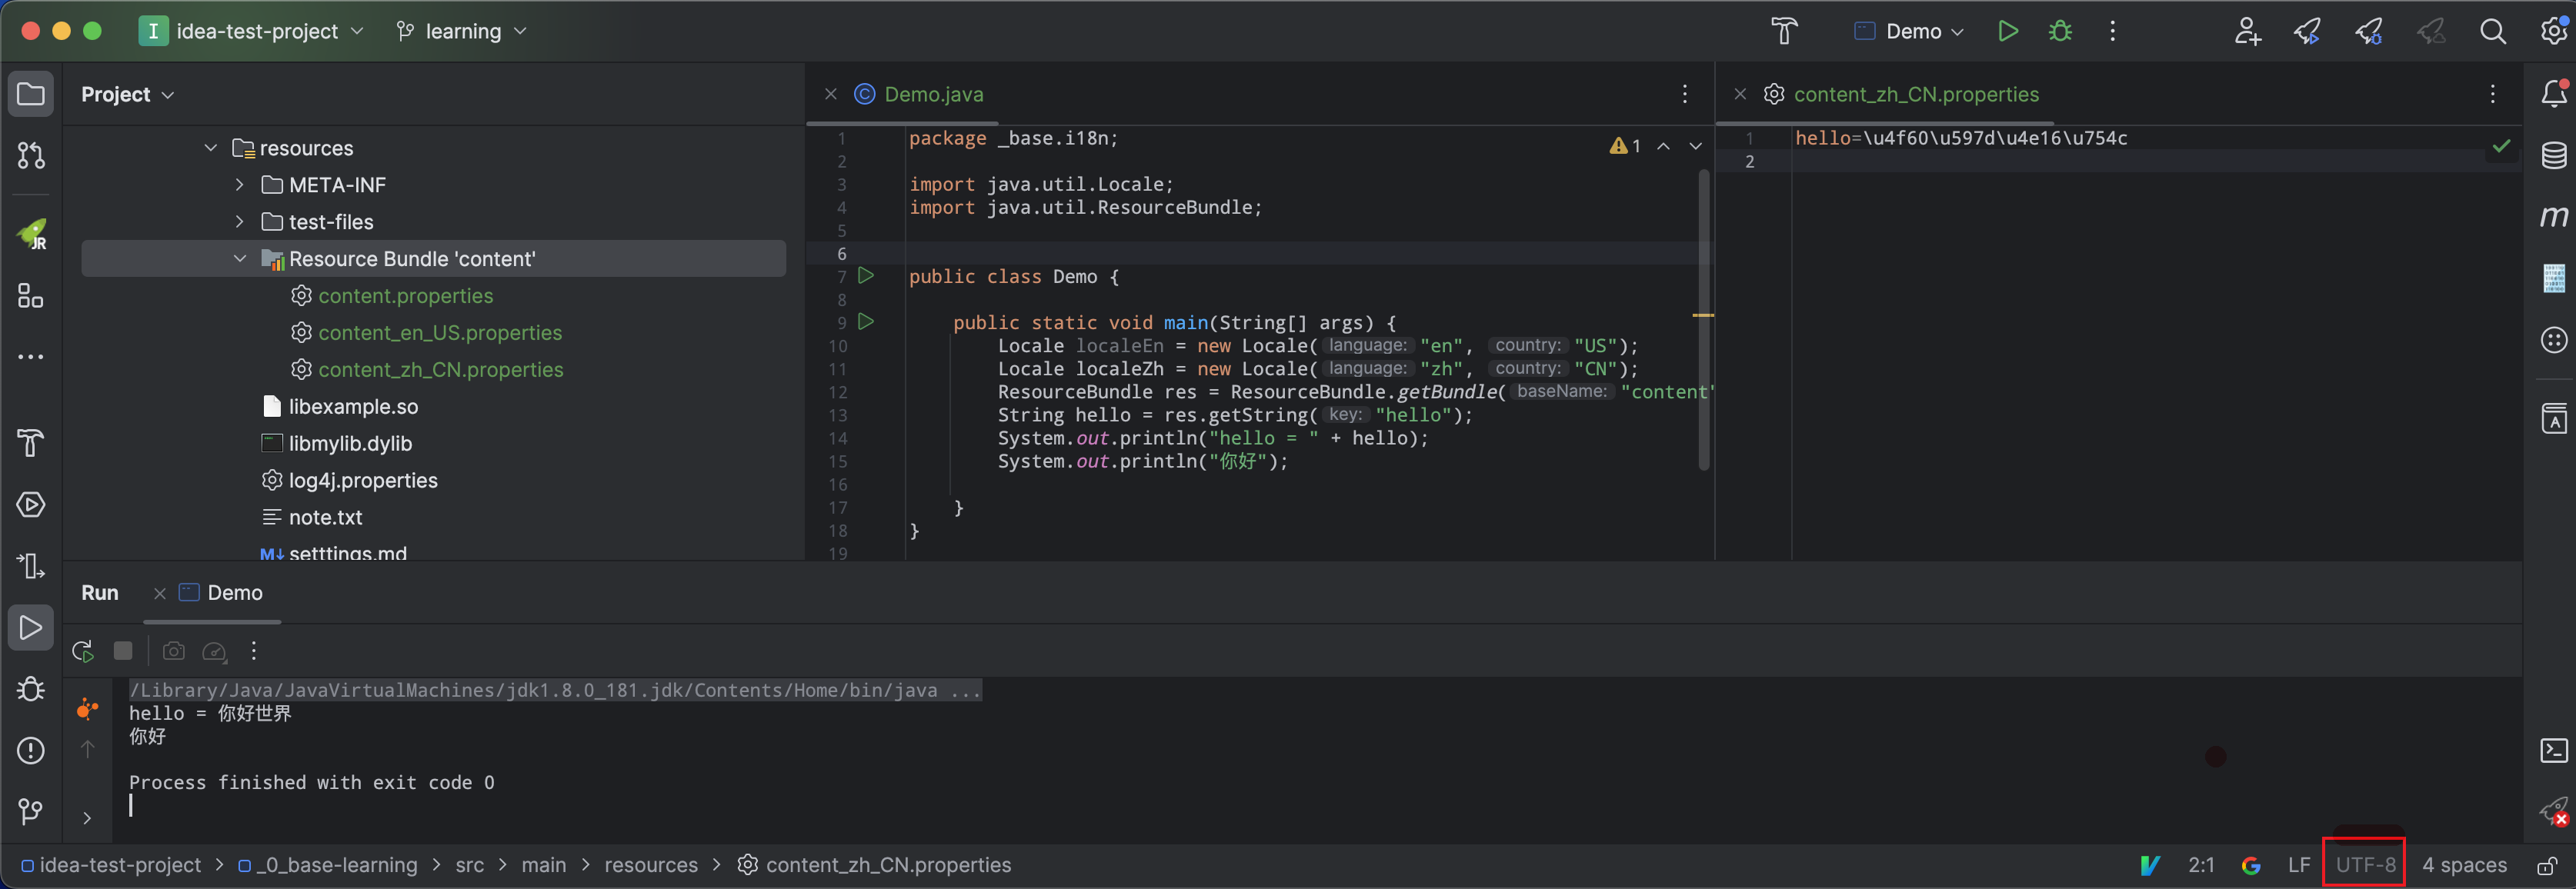Toggle the file read-only lock icon
Viewport: 2576px width, 889px height.
2547,865
